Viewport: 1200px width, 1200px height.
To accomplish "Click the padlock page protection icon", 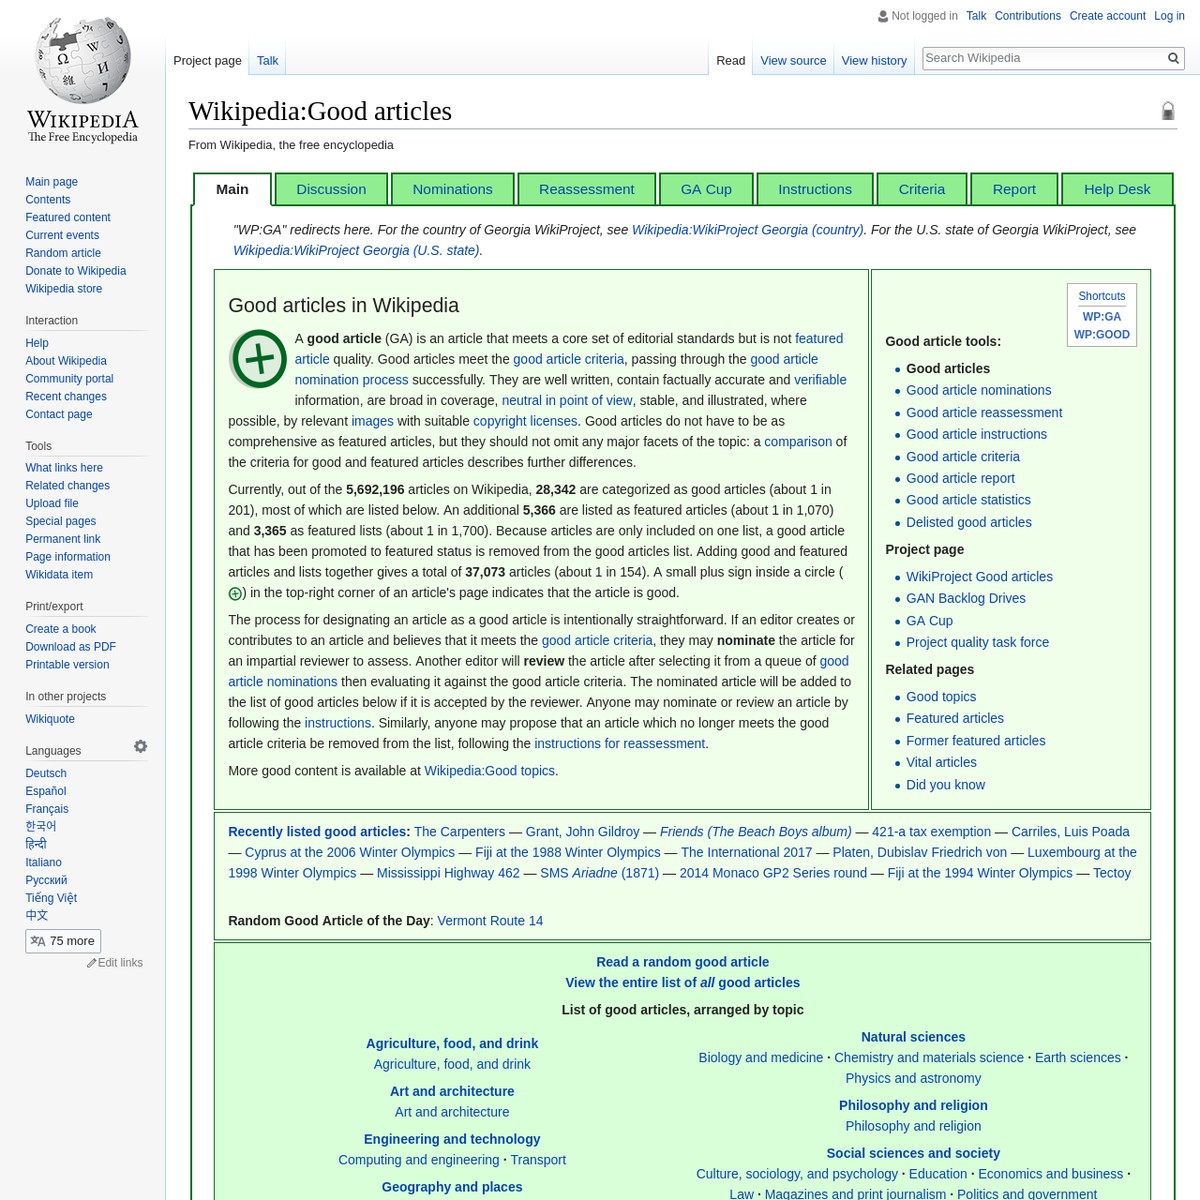I will pyautogui.click(x=1167, y=111).
